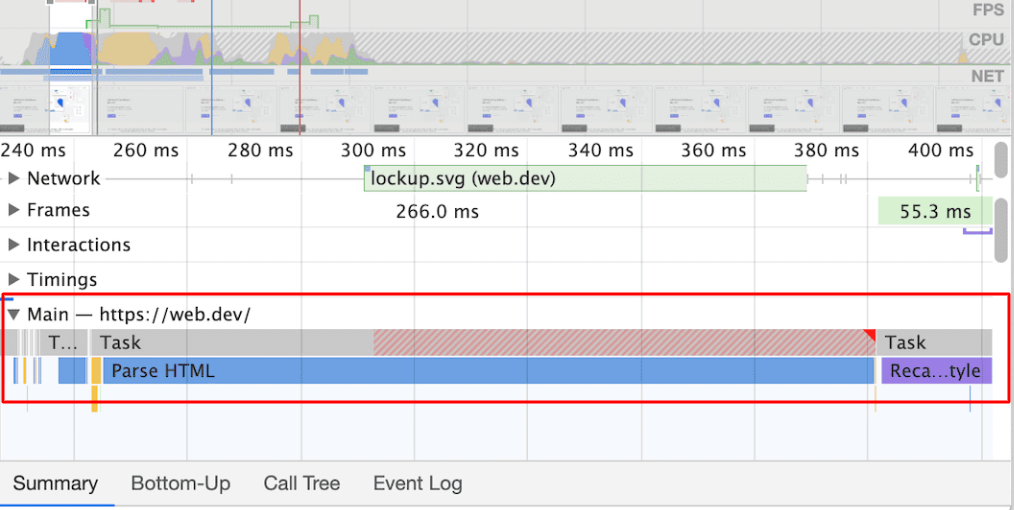The image size is (1014, 510).
Task: Open the Bottom-Up tab
Action: [x=180, y=484]
